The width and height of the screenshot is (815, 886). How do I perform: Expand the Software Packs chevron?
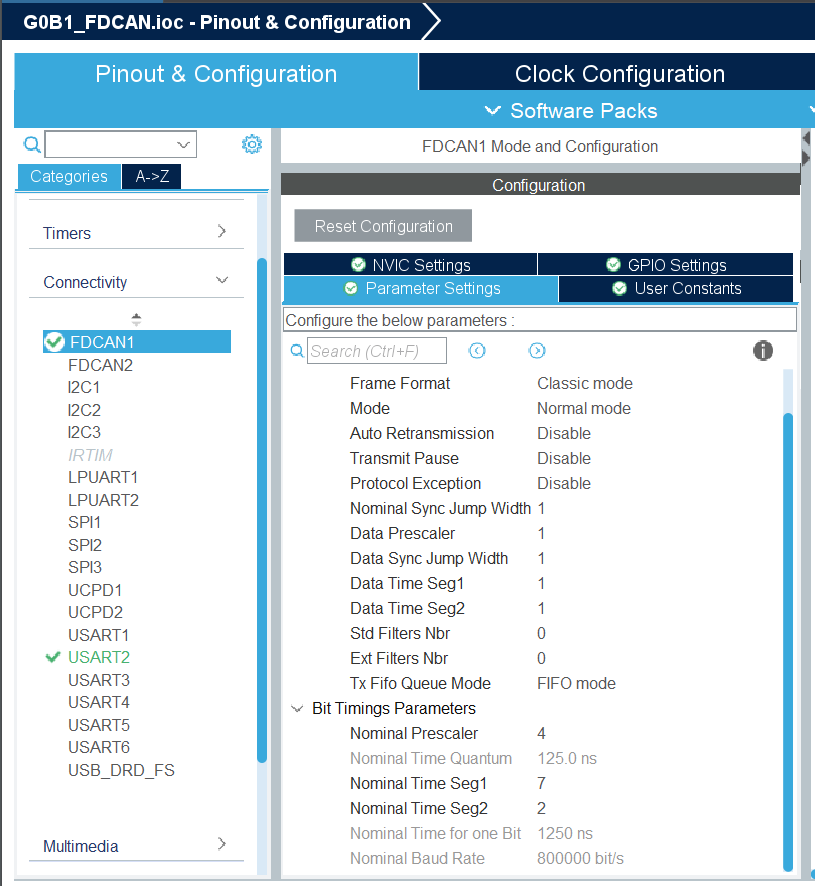(492, 111)
